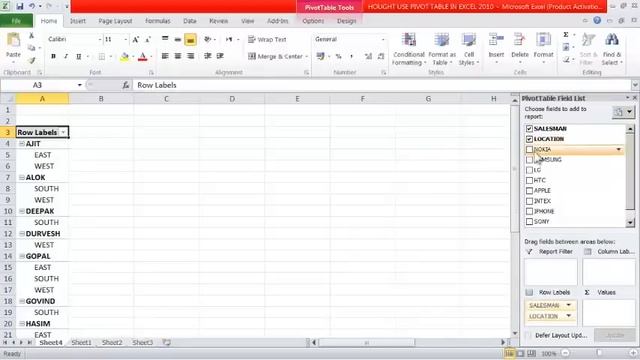Uncheck the LOCATION field

coord(529,139)
